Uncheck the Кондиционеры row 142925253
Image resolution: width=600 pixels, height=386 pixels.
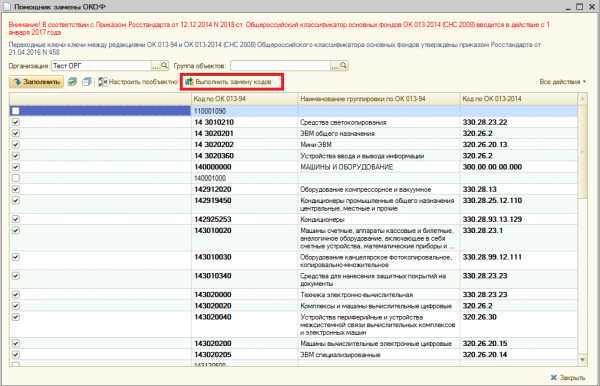15,219
